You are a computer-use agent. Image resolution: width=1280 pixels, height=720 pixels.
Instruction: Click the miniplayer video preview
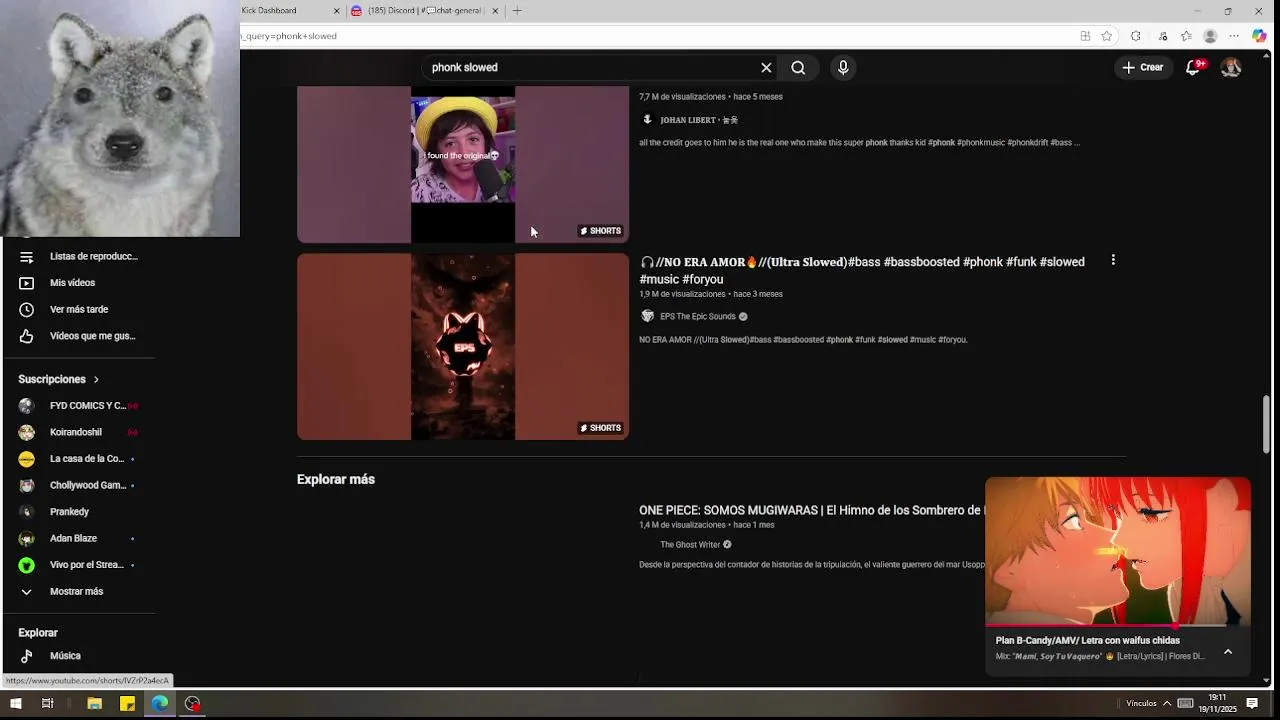1118,551
